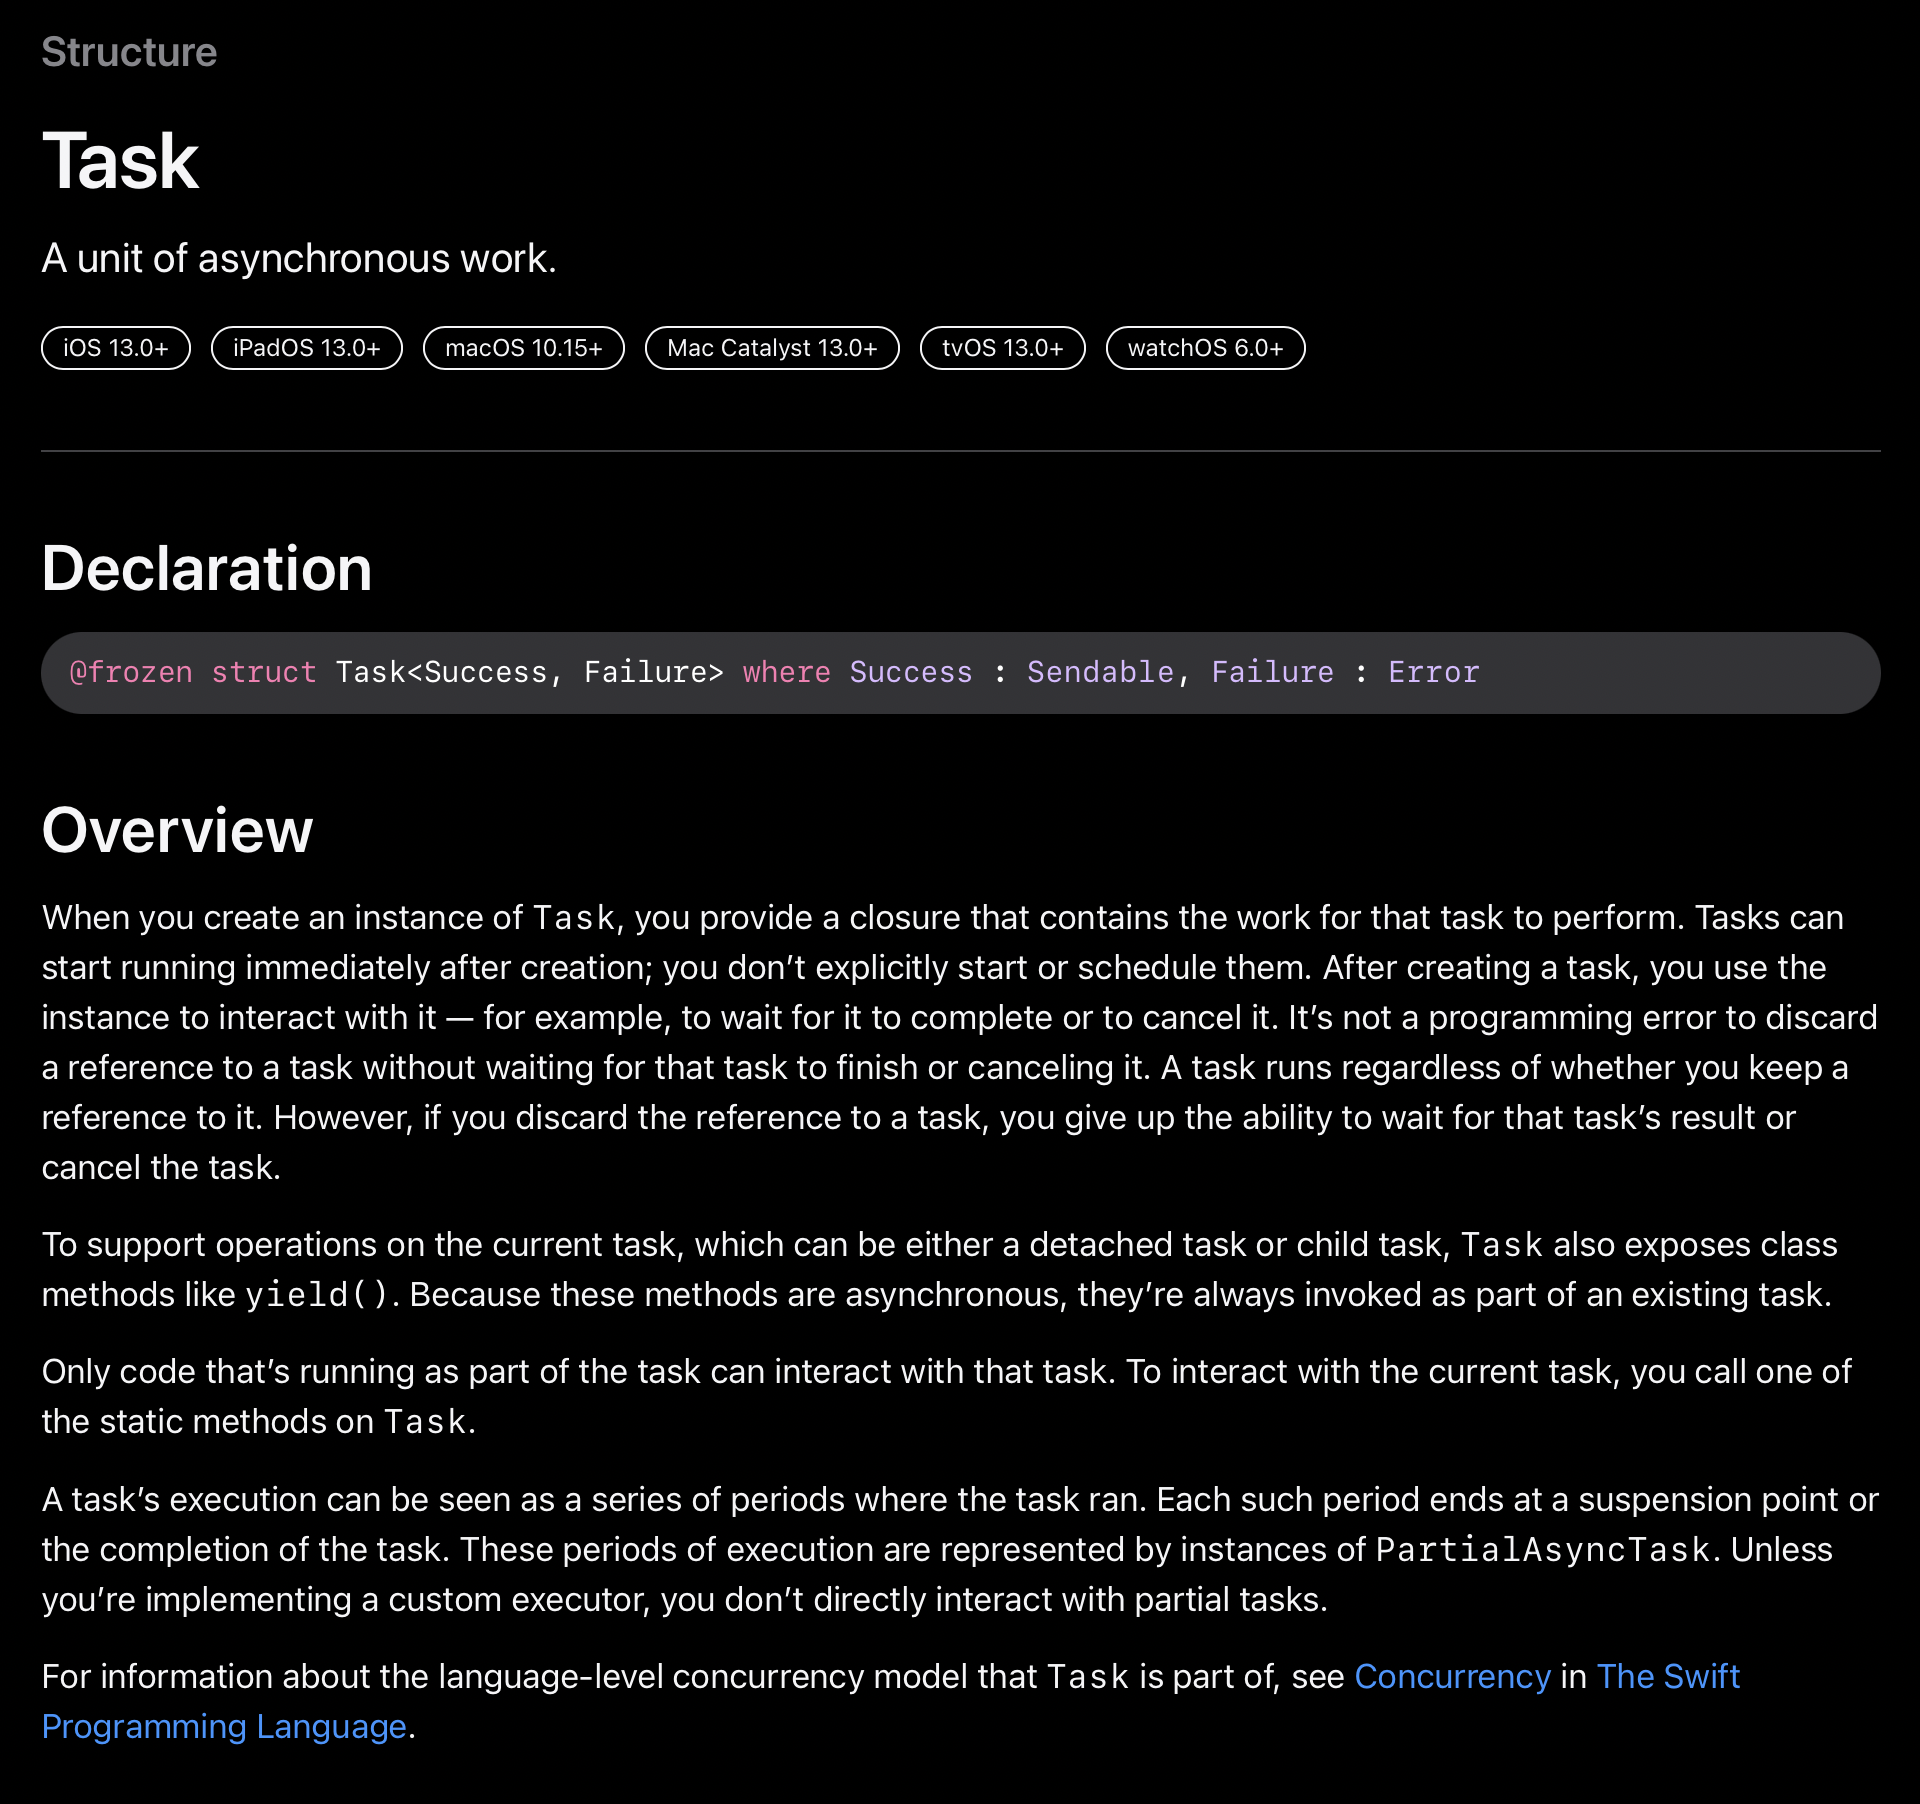Click the Concurrency link

click(x=1452, y=1676)
